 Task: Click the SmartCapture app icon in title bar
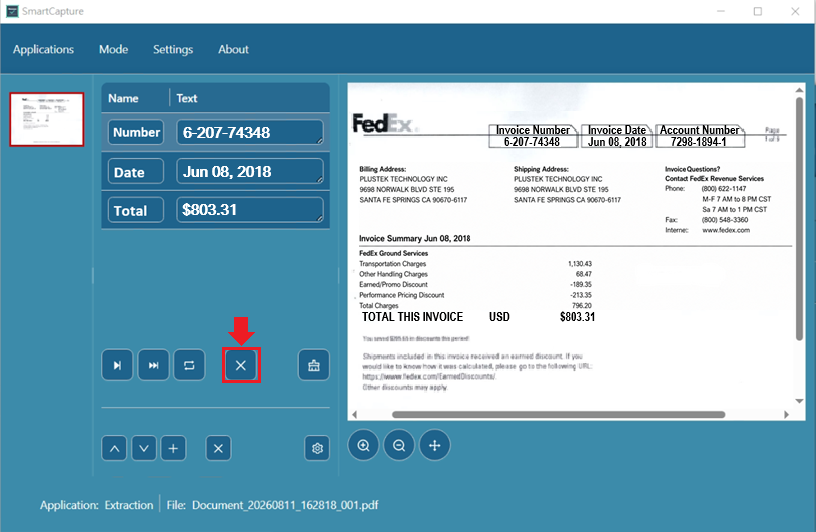pos(12,11)
